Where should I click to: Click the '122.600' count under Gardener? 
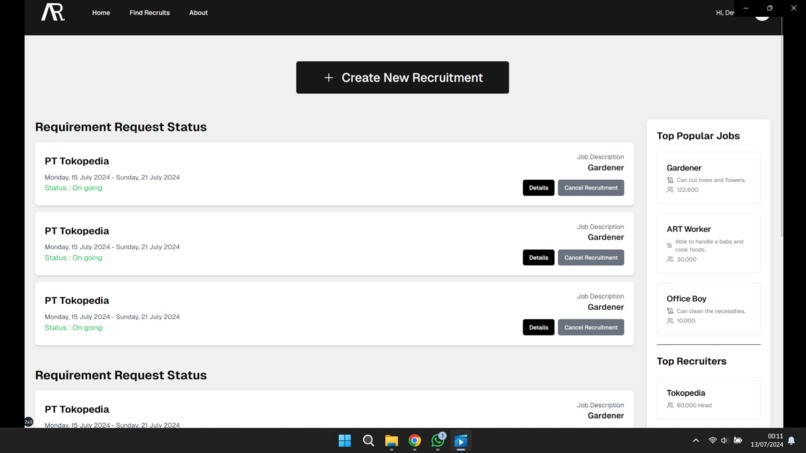coord(687,190)
